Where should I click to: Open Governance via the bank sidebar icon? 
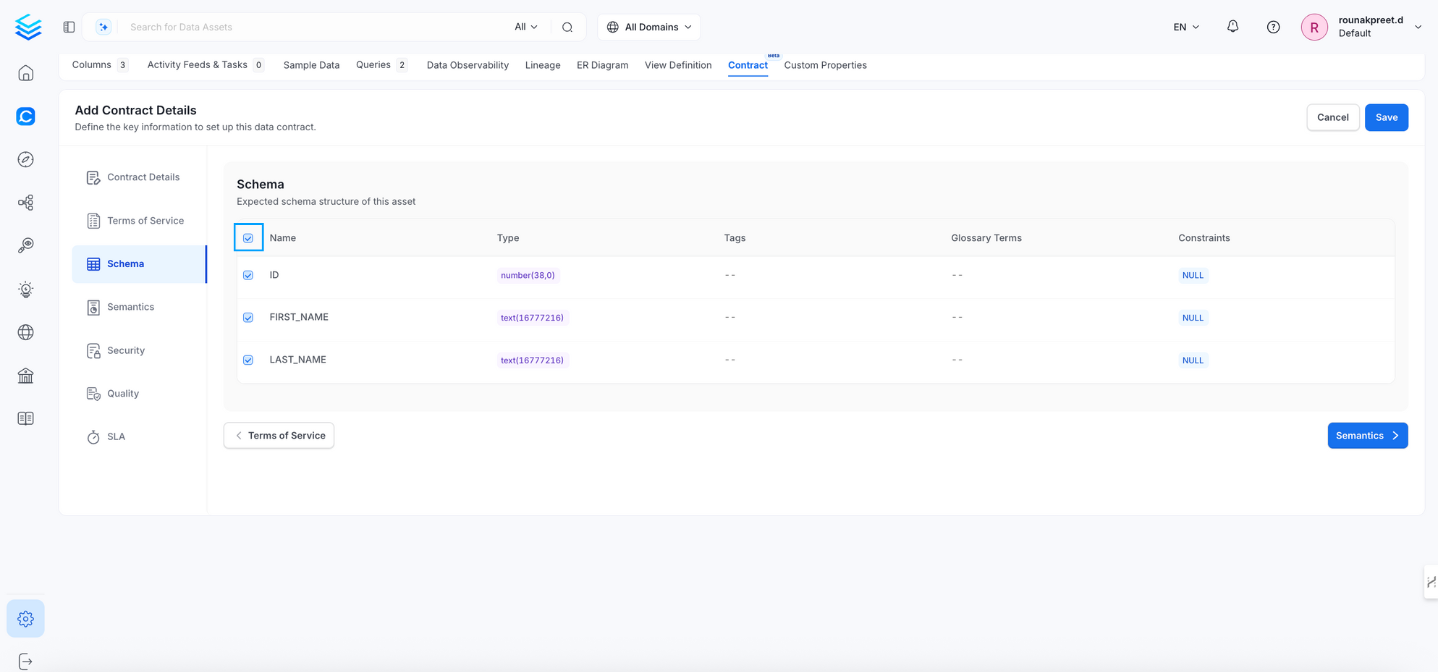26,375
